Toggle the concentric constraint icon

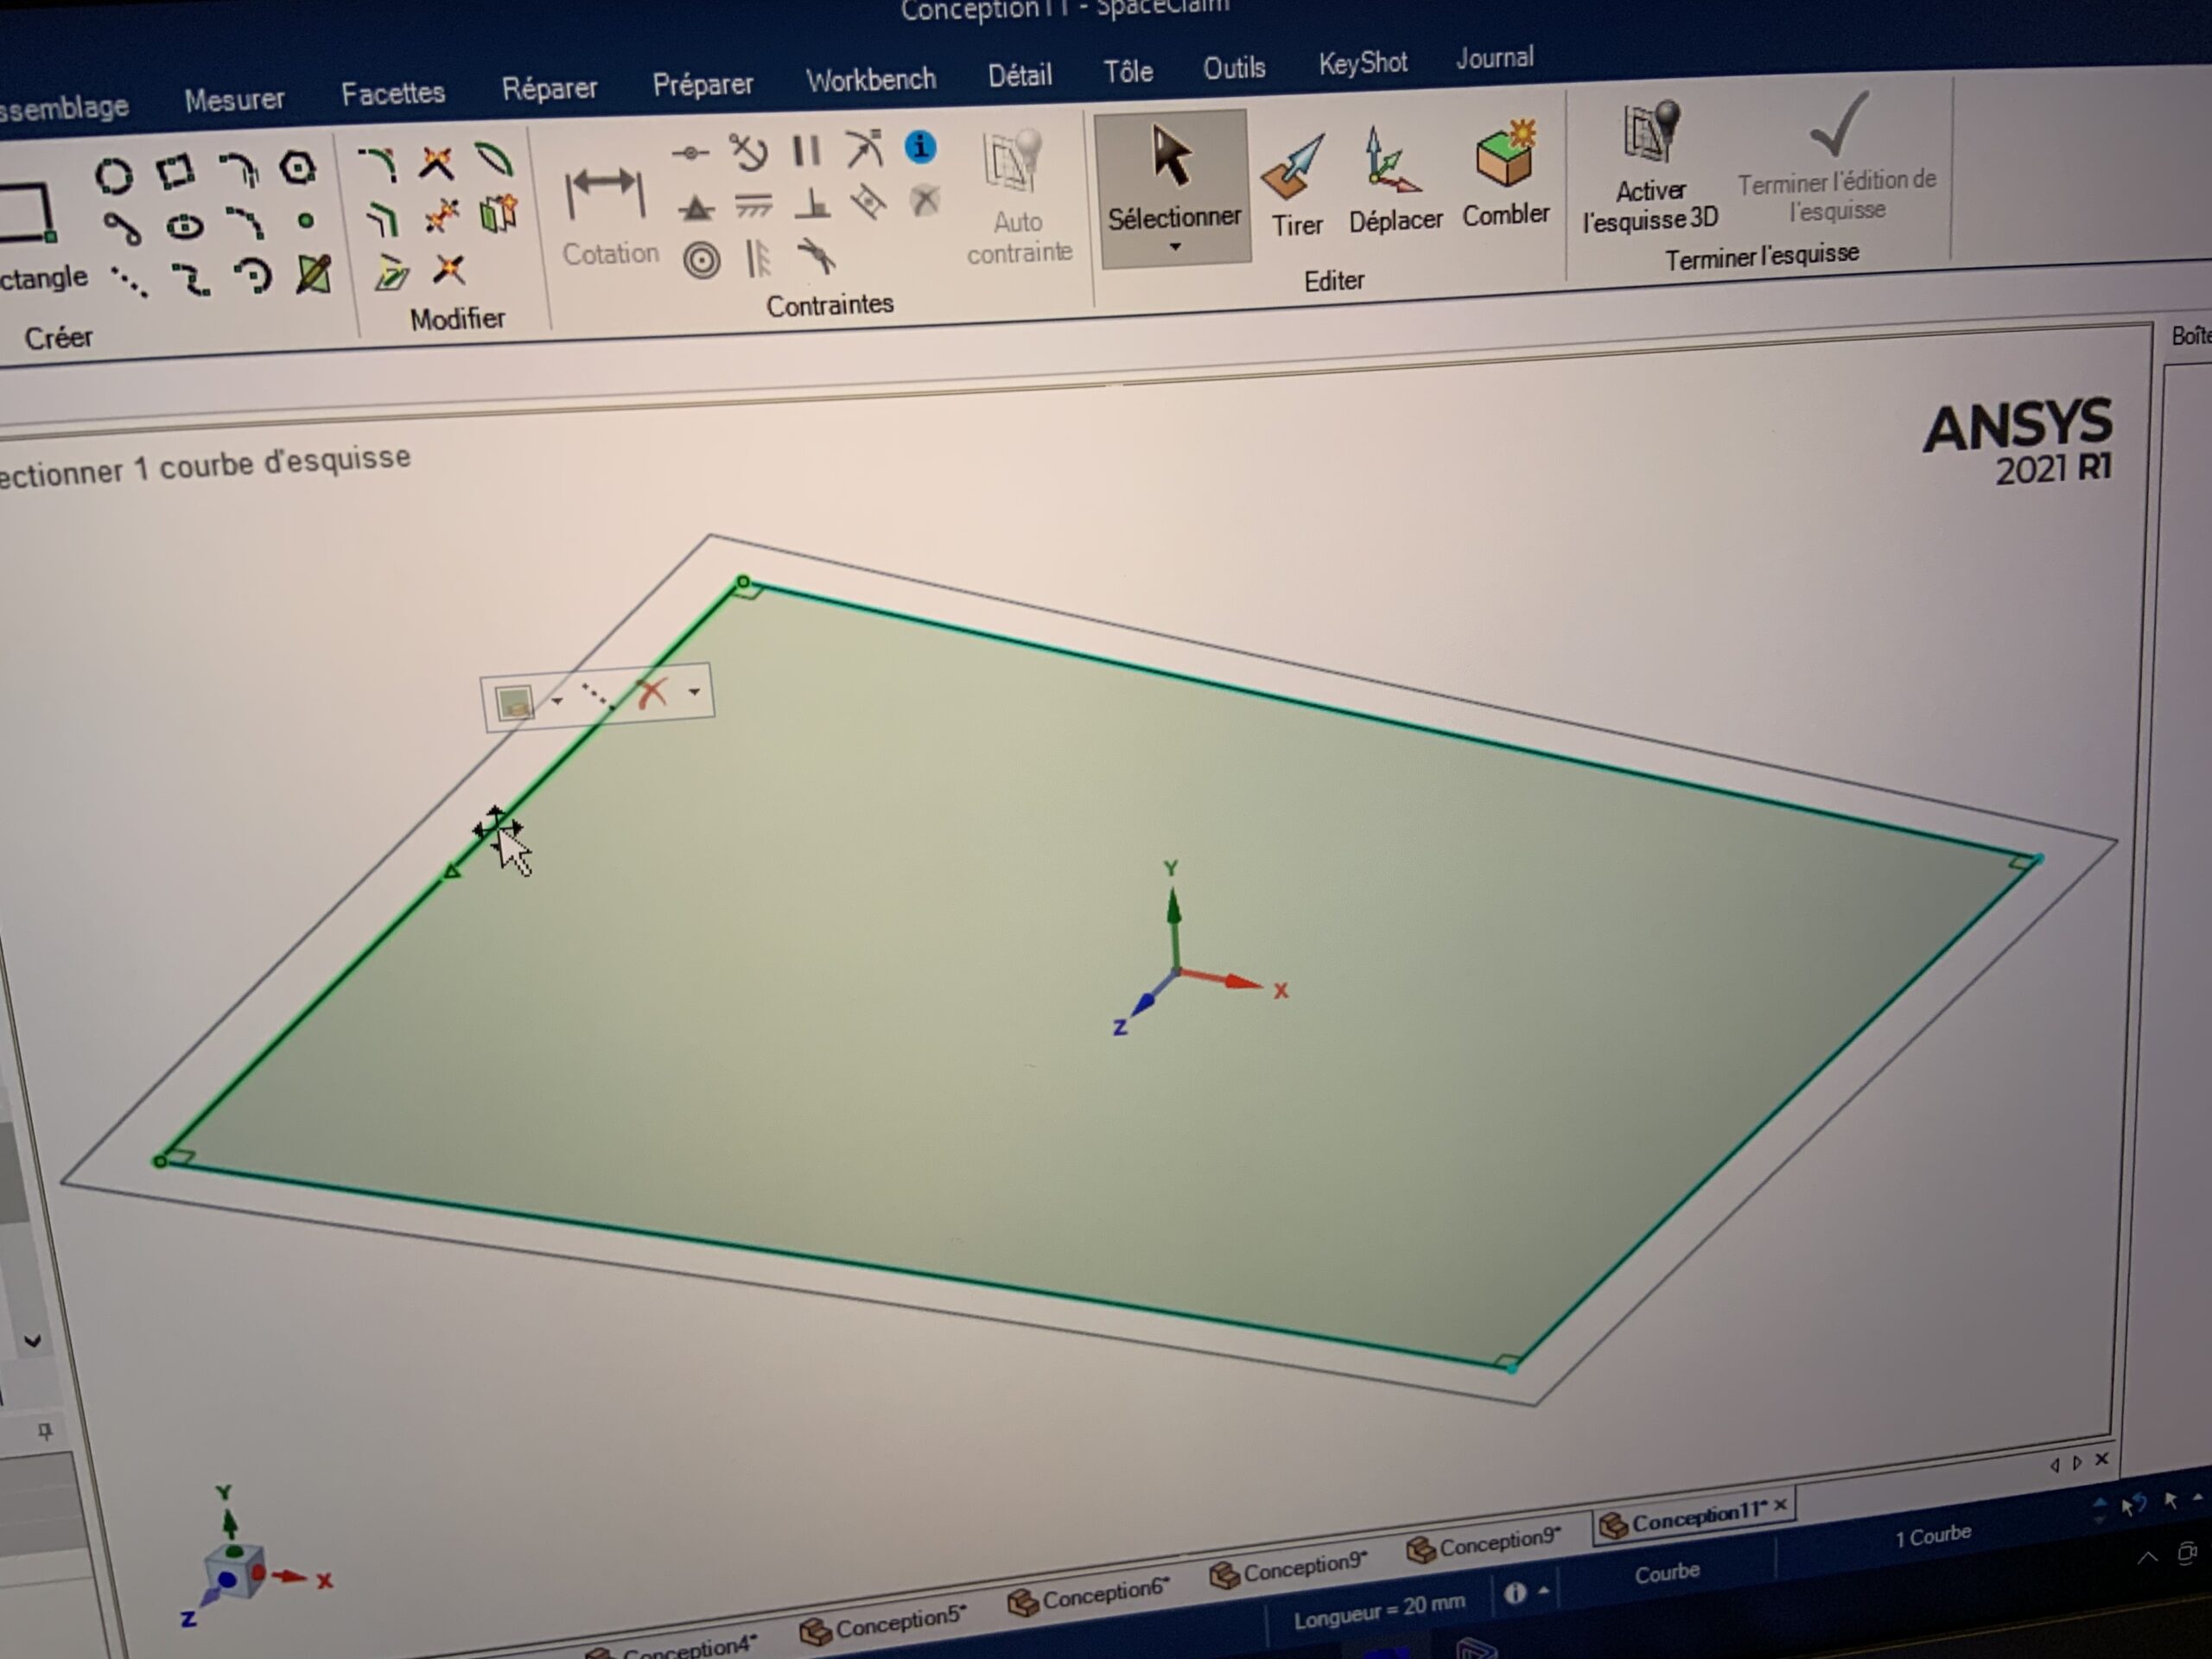pos(702,262)
